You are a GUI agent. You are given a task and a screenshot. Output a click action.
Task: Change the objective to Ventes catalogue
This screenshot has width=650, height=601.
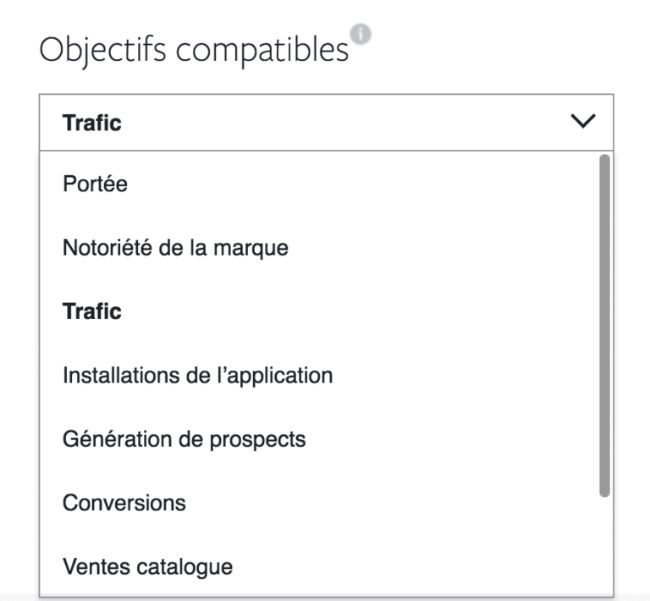pyautogui.click(x=147, y=567)
